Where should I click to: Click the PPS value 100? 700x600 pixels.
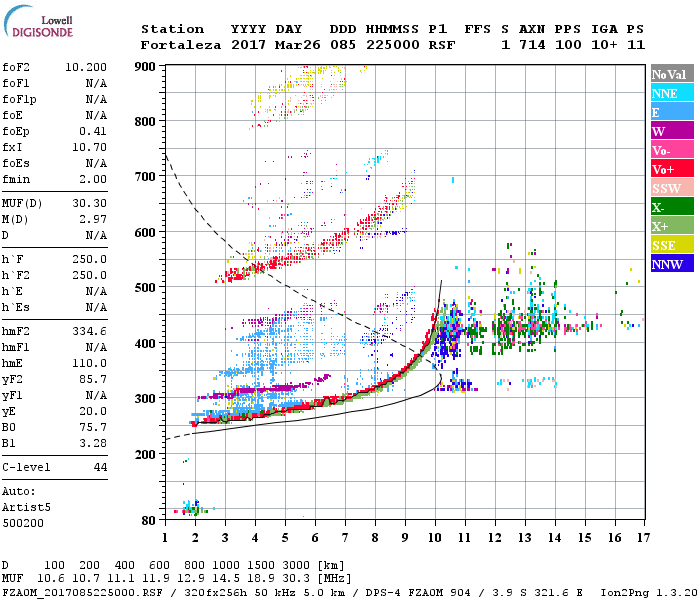[568, 45]
